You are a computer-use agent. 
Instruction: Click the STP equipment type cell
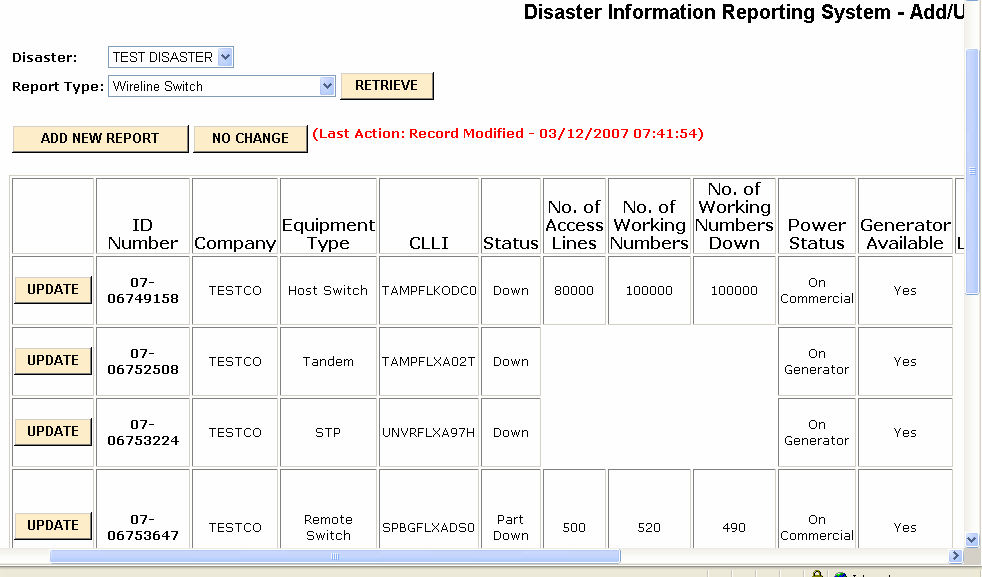pos(328,432)
